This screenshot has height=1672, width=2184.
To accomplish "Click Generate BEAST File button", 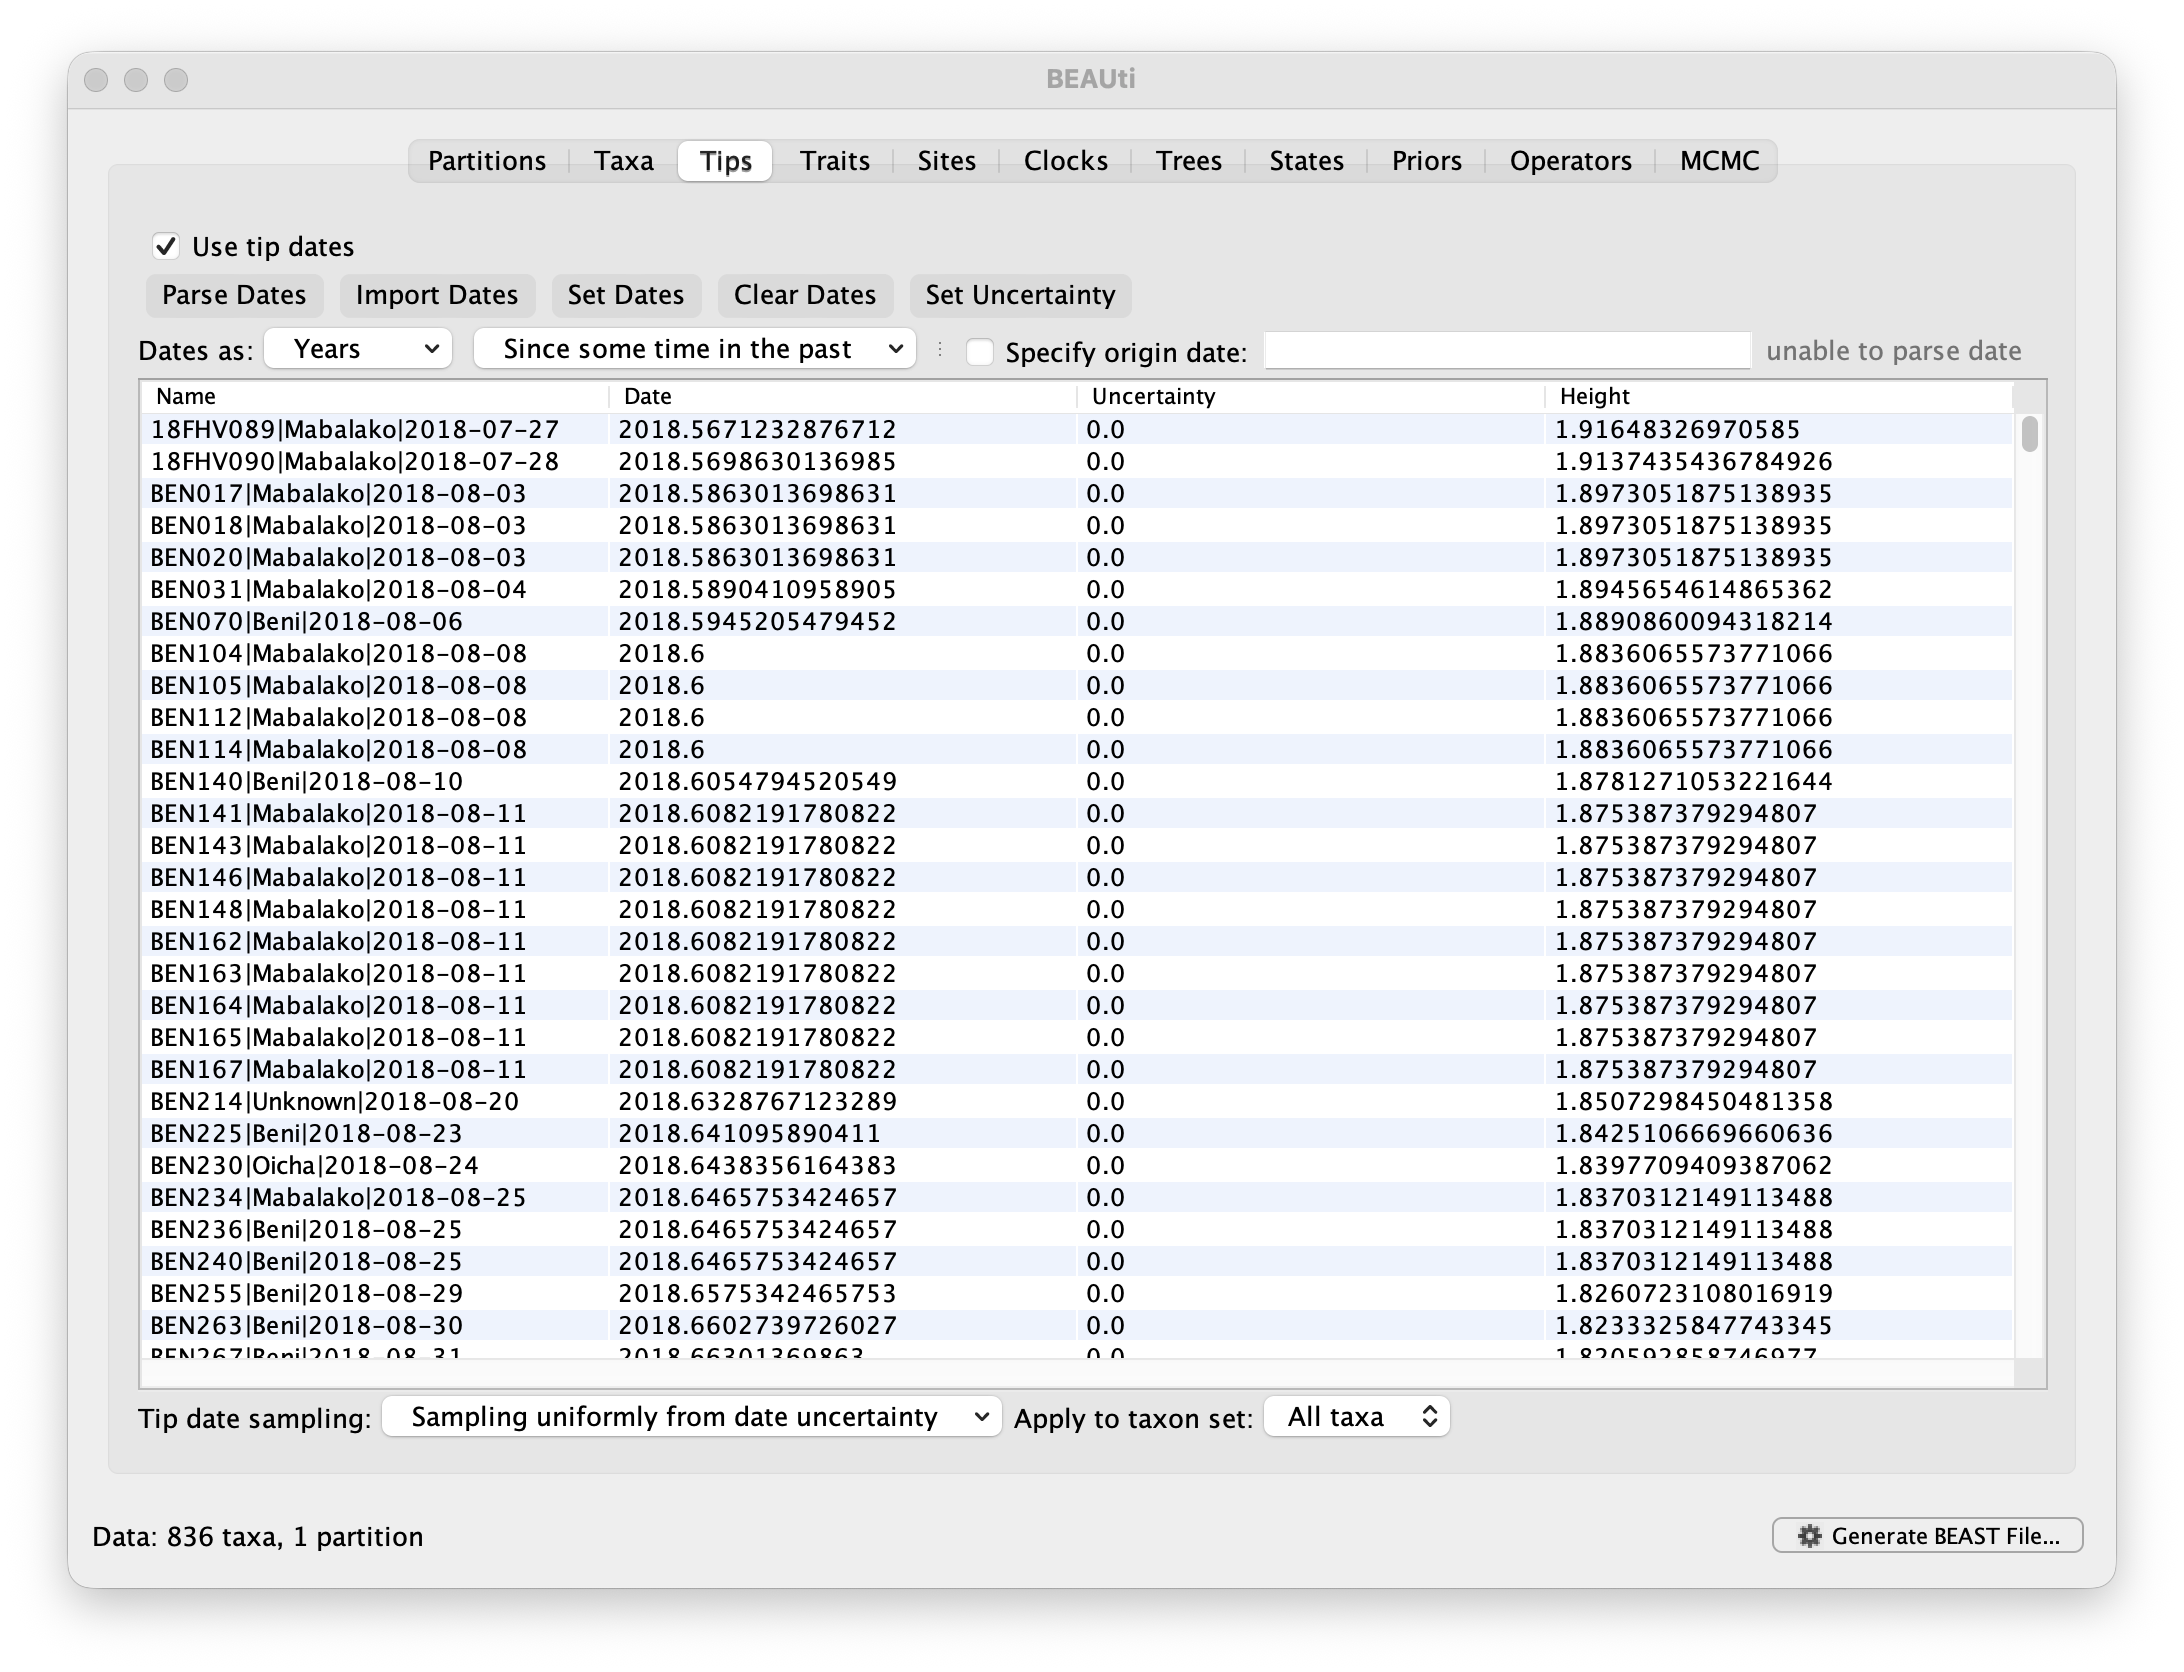I will click(1927, 1536).
